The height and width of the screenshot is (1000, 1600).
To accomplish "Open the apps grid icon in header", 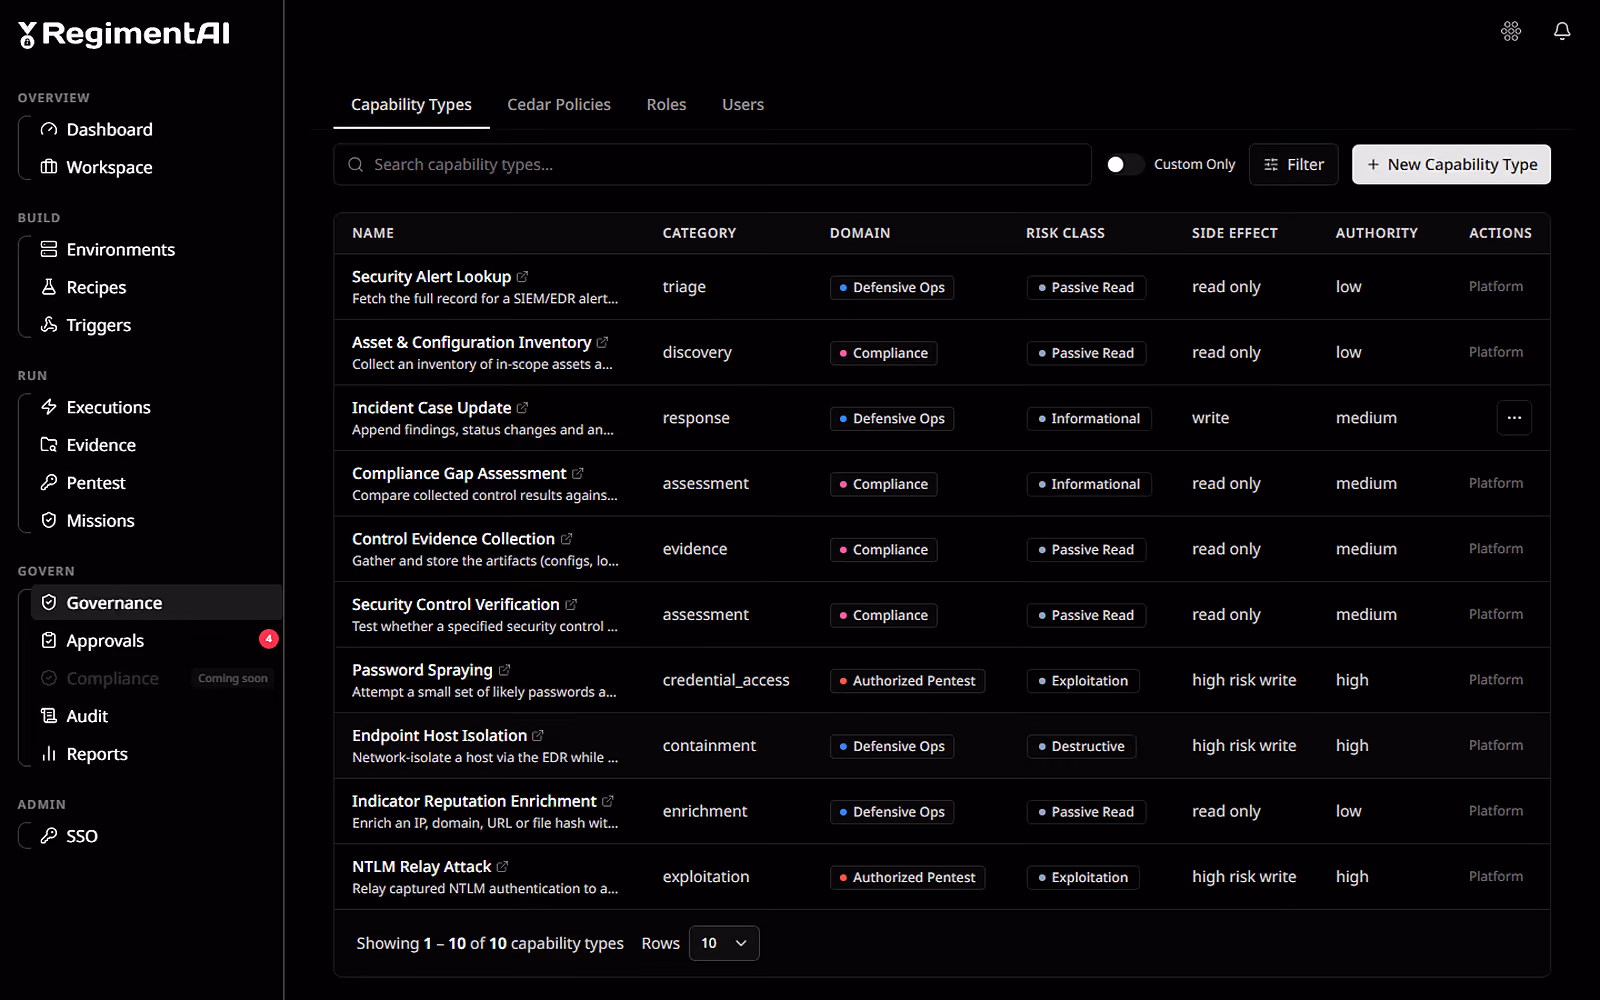I will tap(1511, 31).
